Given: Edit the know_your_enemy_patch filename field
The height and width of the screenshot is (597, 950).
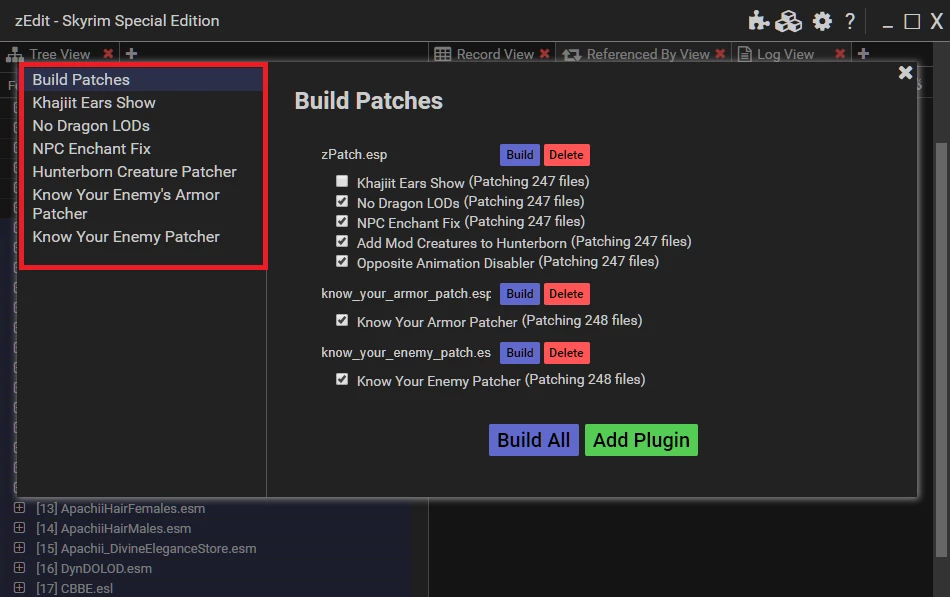Looking at the screenshot, I should tap(406, 353).
